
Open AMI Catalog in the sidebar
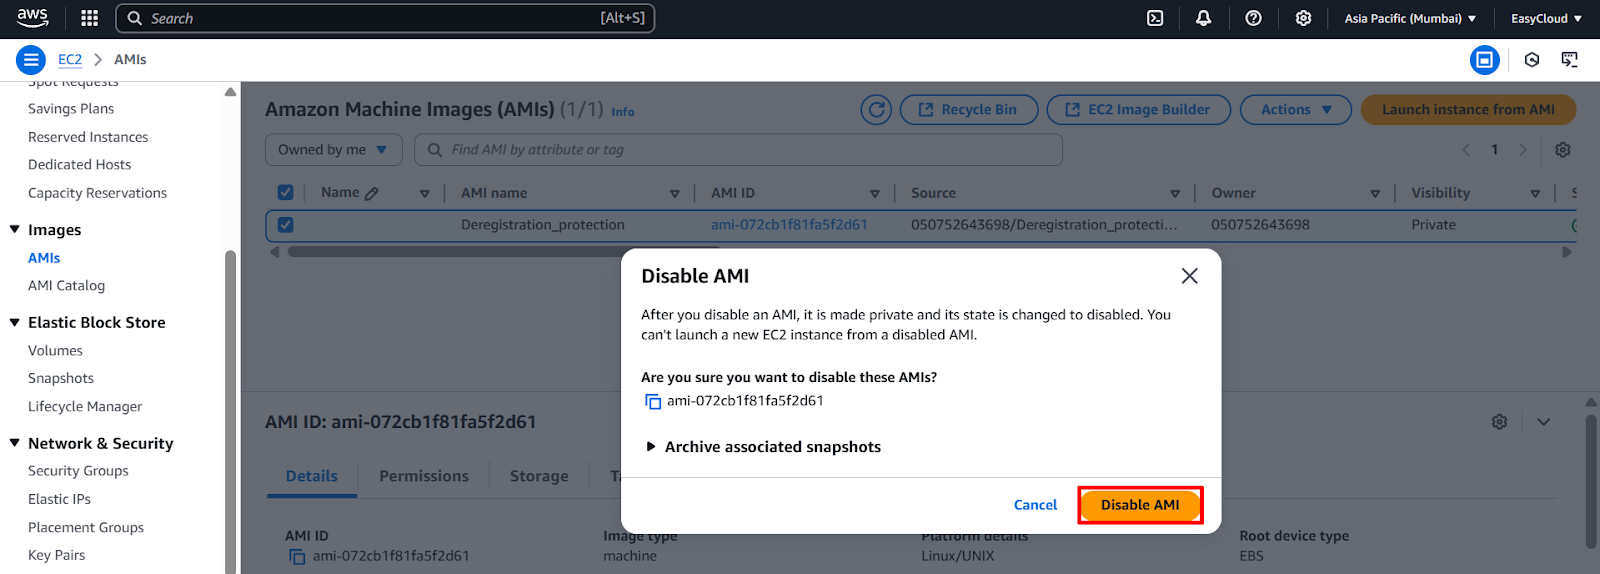pyautogui.click(x=66, y=286)
